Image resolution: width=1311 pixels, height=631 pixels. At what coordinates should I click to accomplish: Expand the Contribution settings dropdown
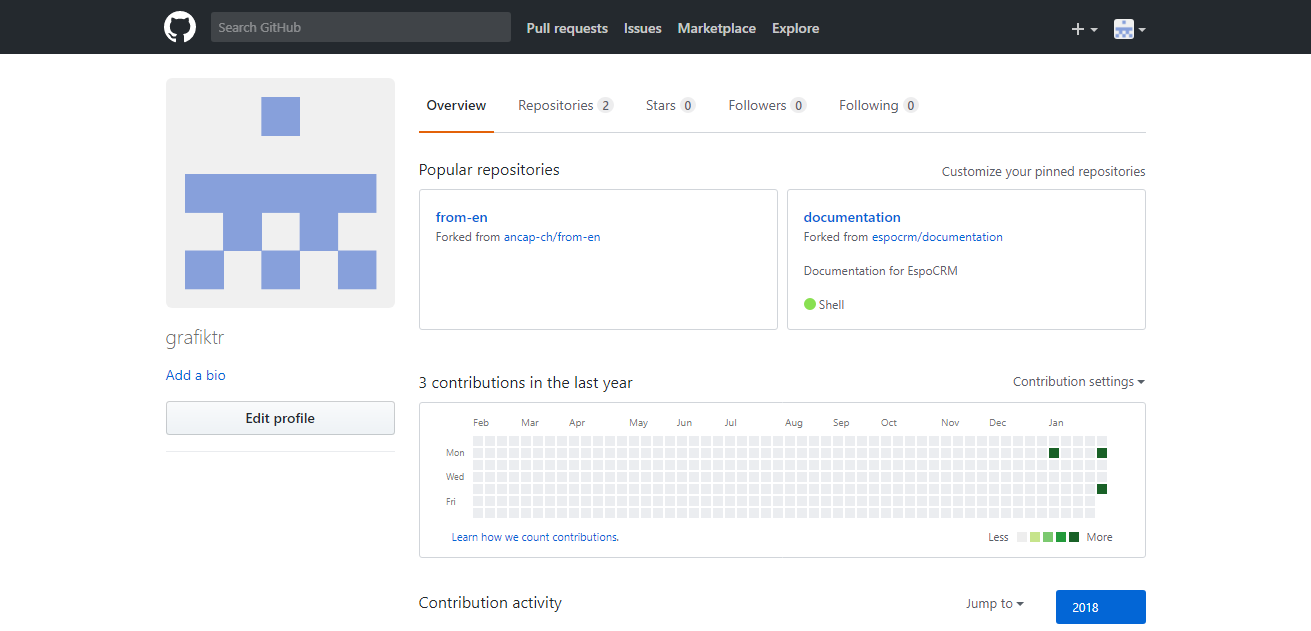click(x=1079, y=381)
